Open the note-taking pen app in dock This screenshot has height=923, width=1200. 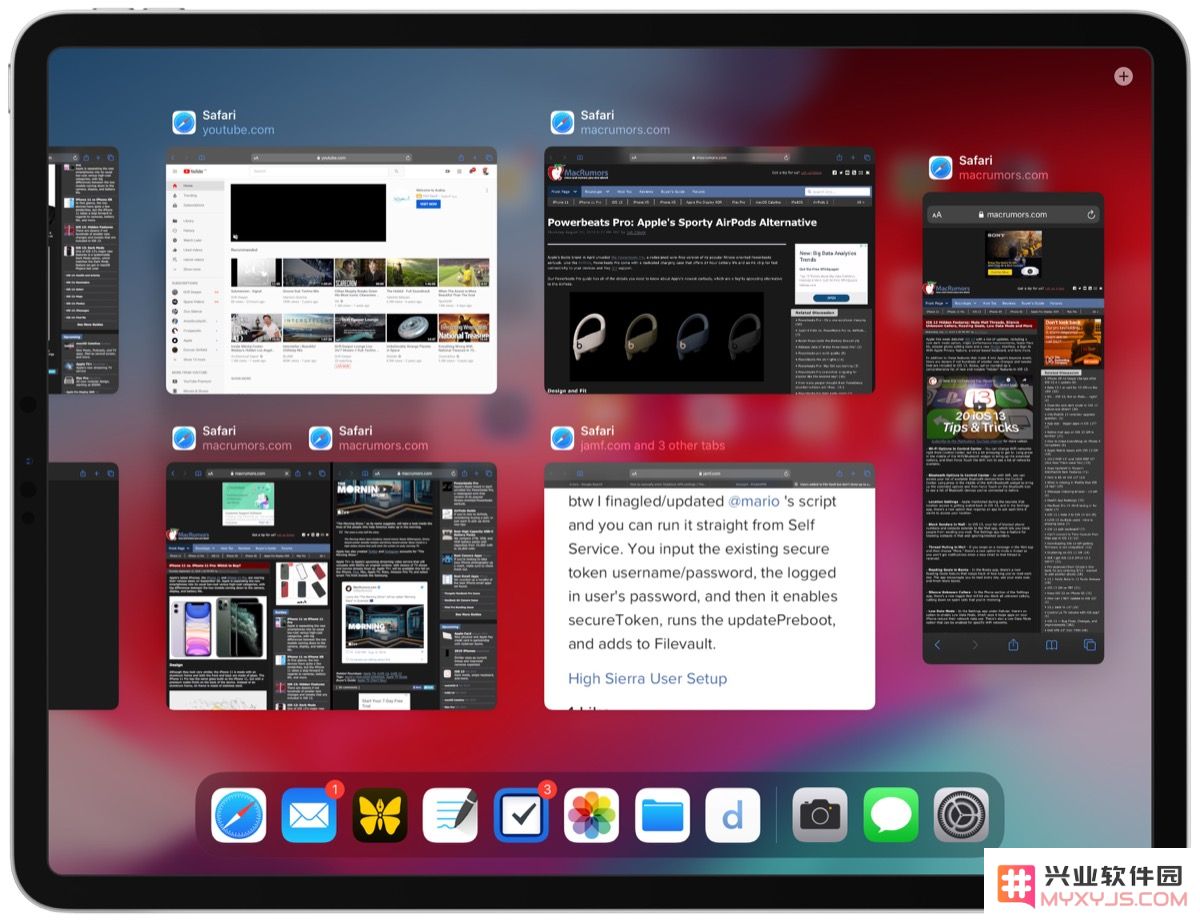(x=450, y=815)
